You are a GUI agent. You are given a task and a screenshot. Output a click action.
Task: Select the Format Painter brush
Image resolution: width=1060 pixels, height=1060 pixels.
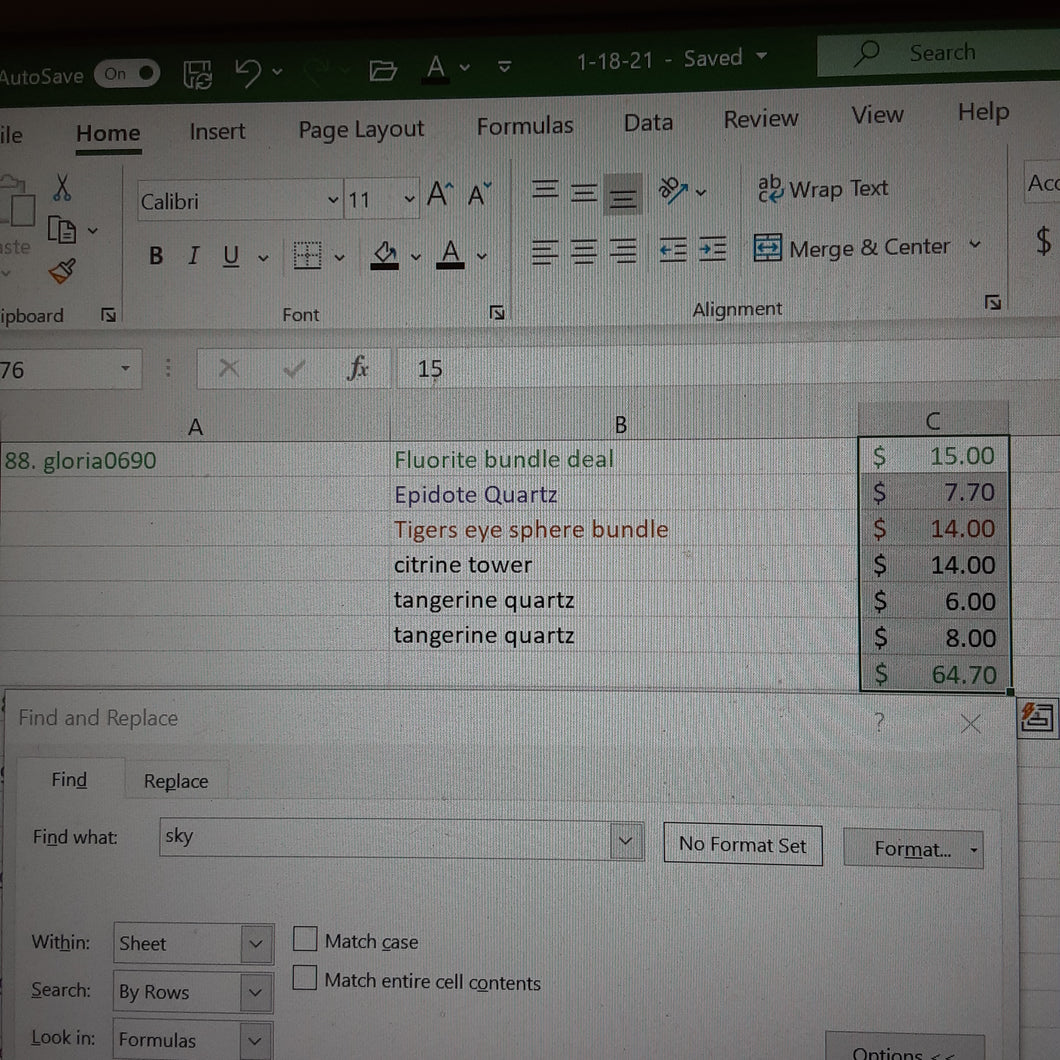(x=62, y=272)
